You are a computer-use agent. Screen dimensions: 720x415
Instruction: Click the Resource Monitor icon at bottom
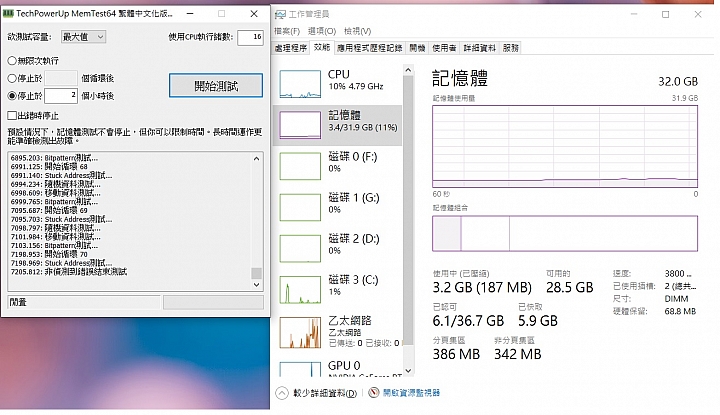(x=374, y=393)
